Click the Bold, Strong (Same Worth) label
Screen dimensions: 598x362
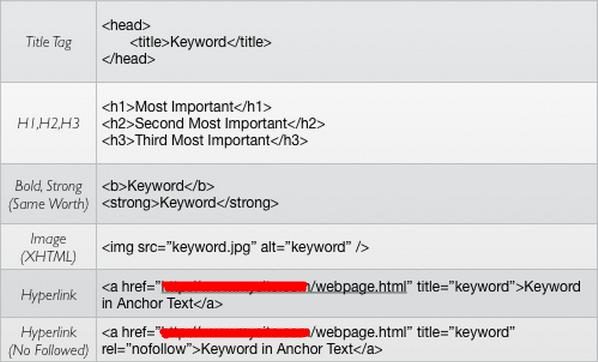tap(48, 195)
